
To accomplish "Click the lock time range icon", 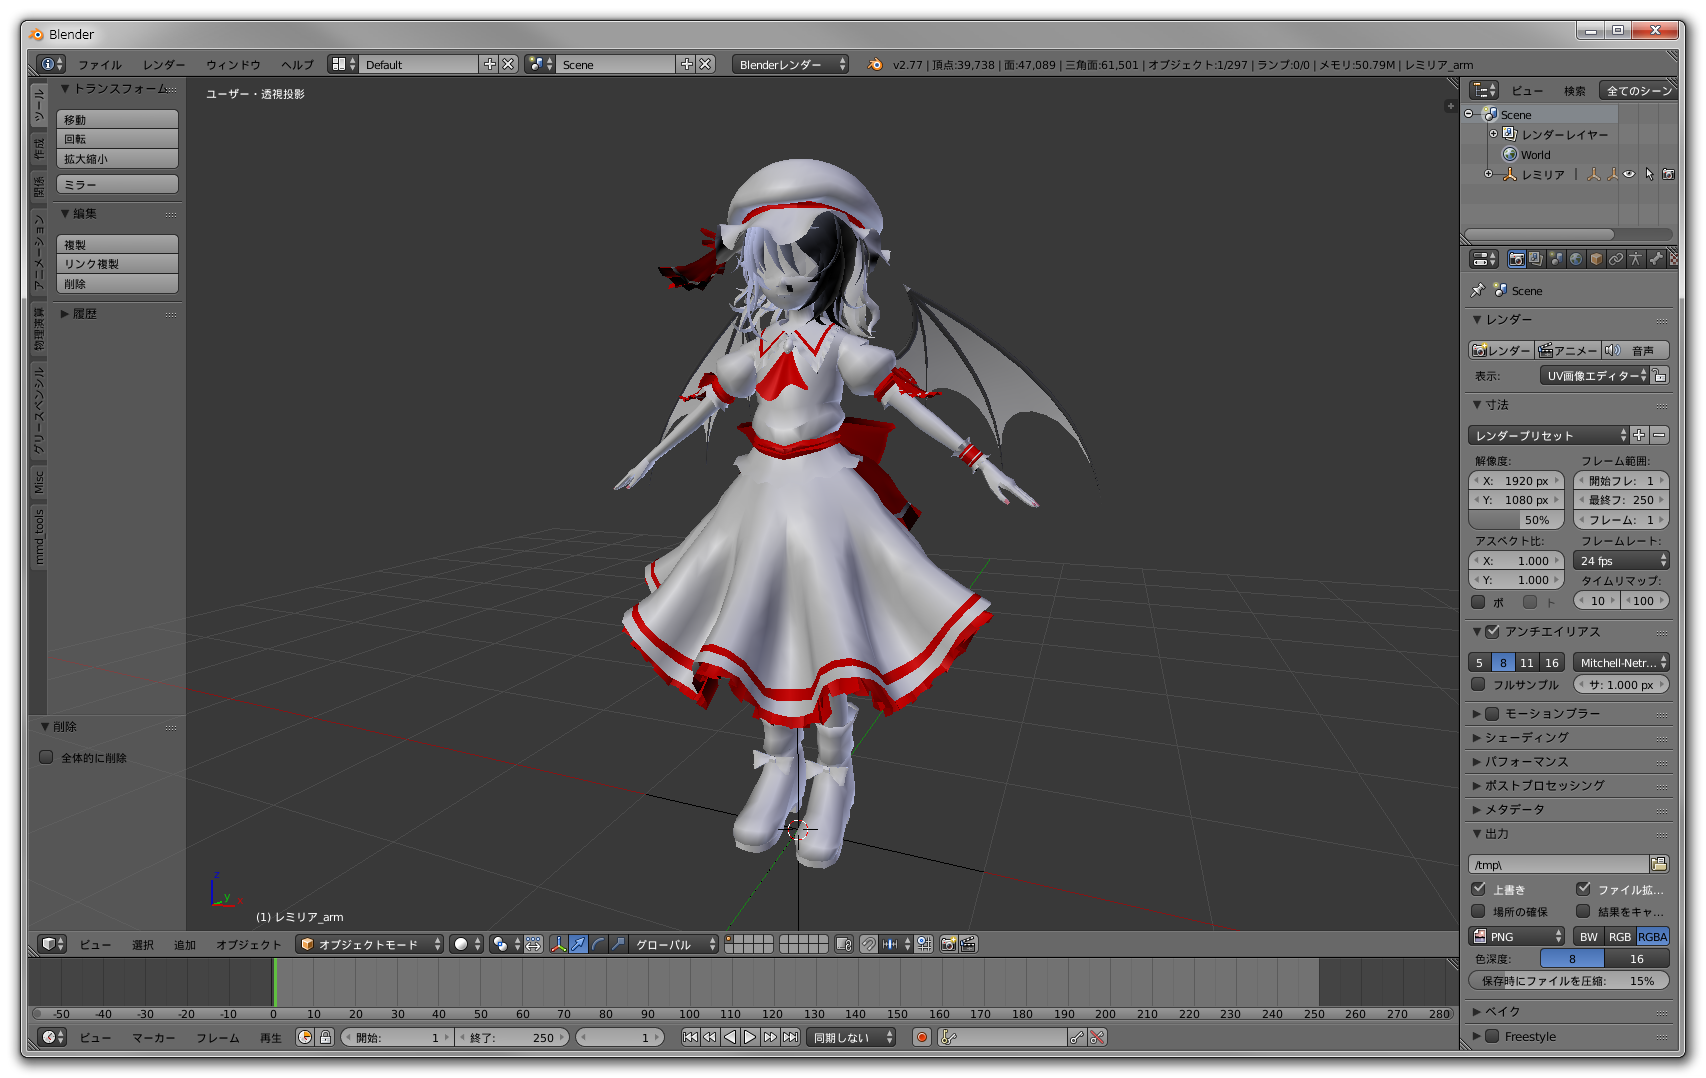I will tap(325, 1037).
